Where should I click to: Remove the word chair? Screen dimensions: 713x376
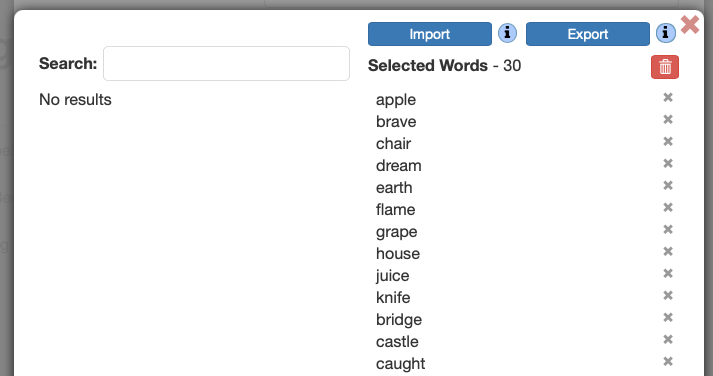(x=668, y=141)
